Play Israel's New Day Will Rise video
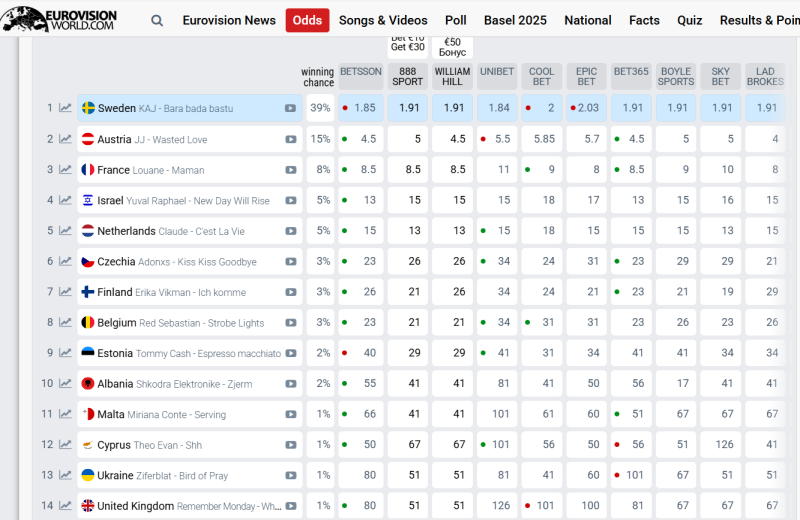800x520 pixels. [x=291, y=201]
